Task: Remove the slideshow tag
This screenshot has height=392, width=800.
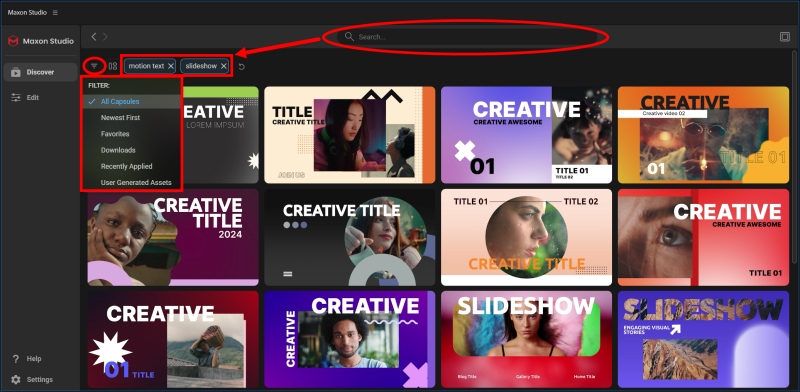Action: coord(223,66)
